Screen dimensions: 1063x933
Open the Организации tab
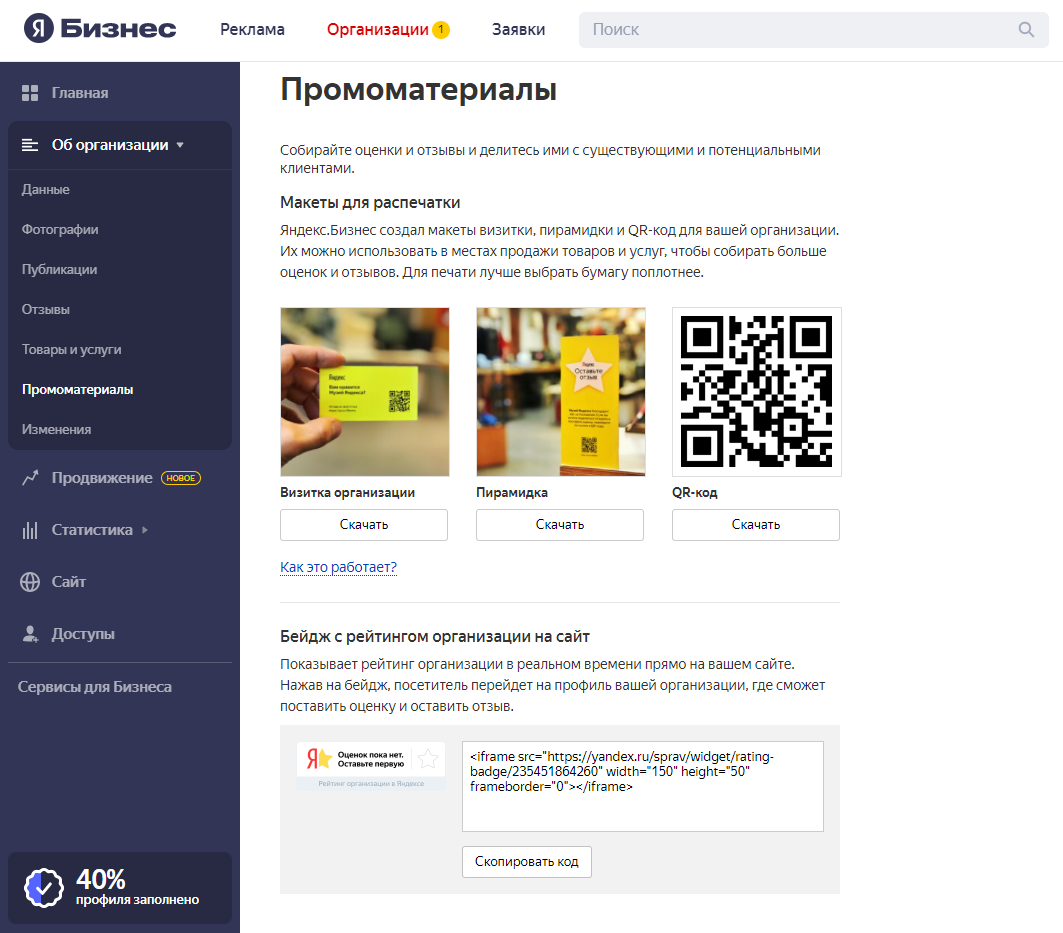[378, 30]
